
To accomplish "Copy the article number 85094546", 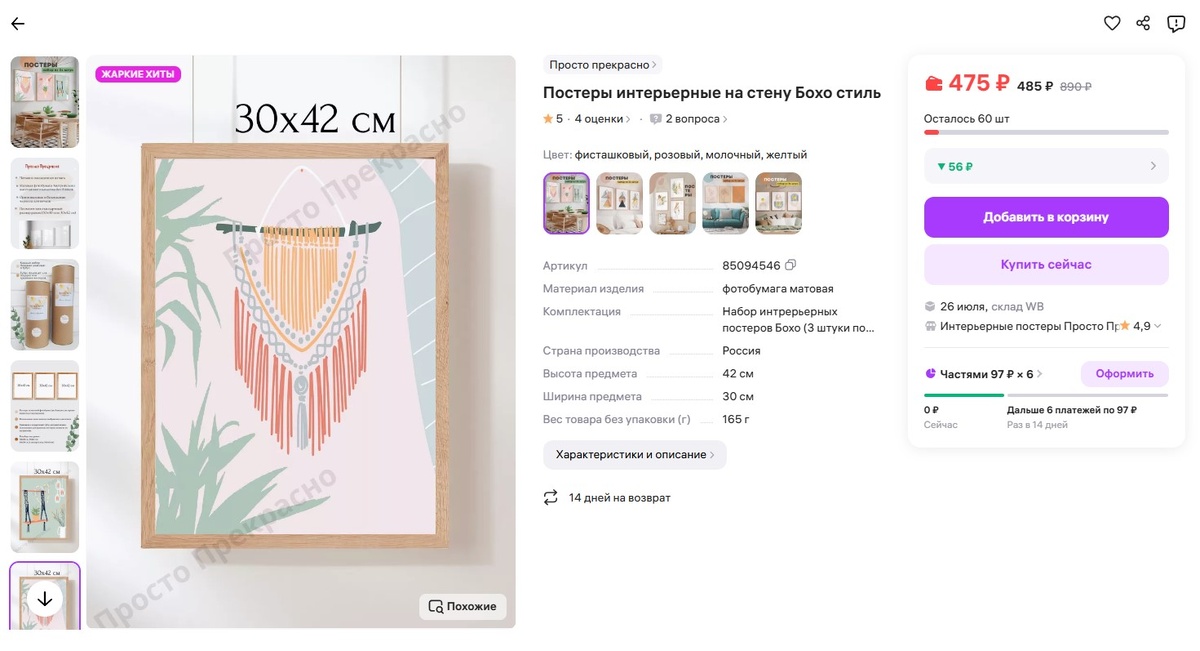I will (791, 266).
